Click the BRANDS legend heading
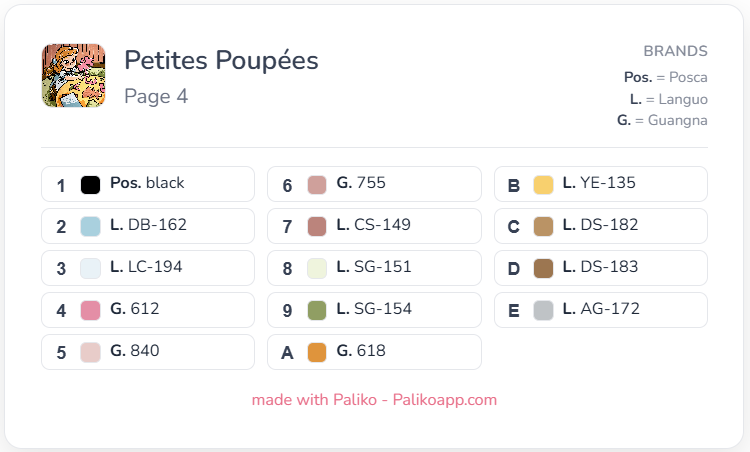Viewport: 750px width, 452px height. 675,51
